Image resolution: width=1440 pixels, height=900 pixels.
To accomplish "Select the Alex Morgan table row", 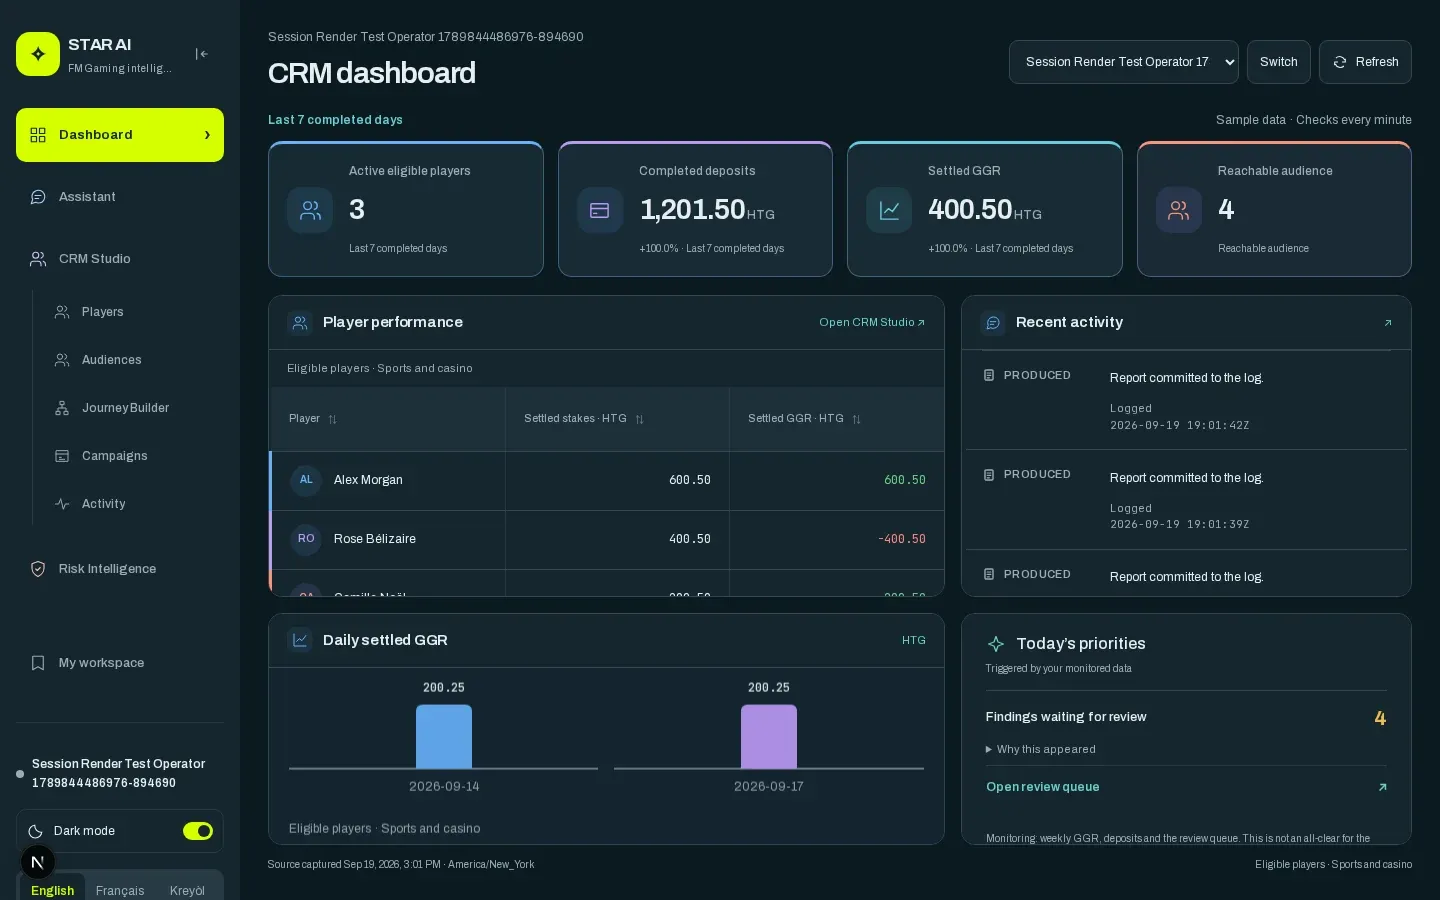I will 607,481.
